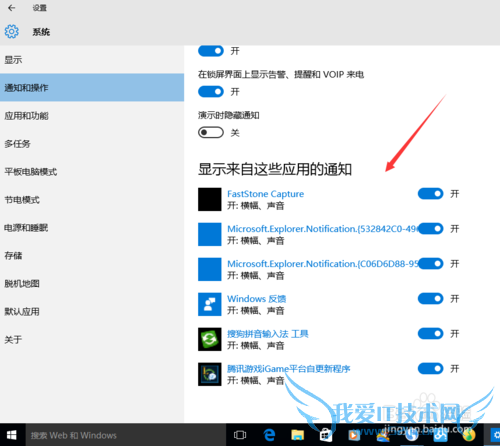Disable 搜狗拼音输入法 工具 notifications toggle
500x446 pixels.
[x=431, y=334]
